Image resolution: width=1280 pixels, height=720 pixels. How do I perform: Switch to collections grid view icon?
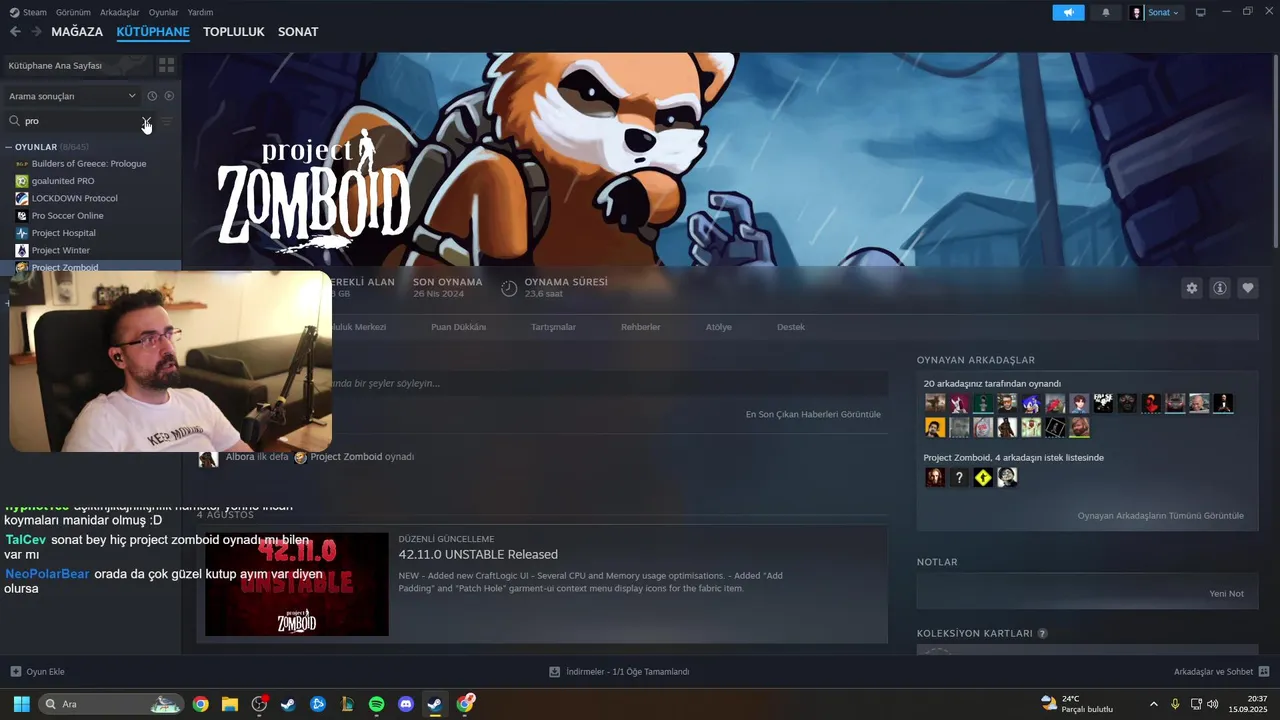click(x=167, y=65)
